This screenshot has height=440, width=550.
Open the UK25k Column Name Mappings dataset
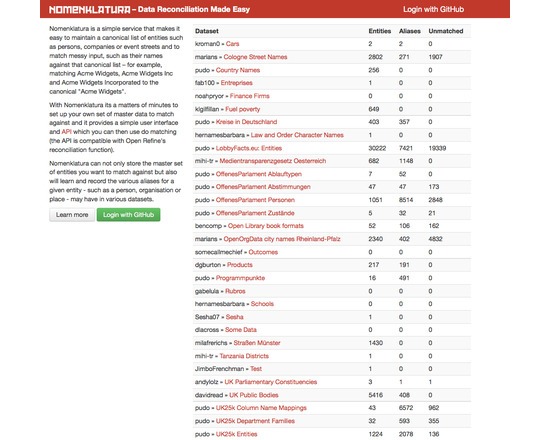(261, 408)
